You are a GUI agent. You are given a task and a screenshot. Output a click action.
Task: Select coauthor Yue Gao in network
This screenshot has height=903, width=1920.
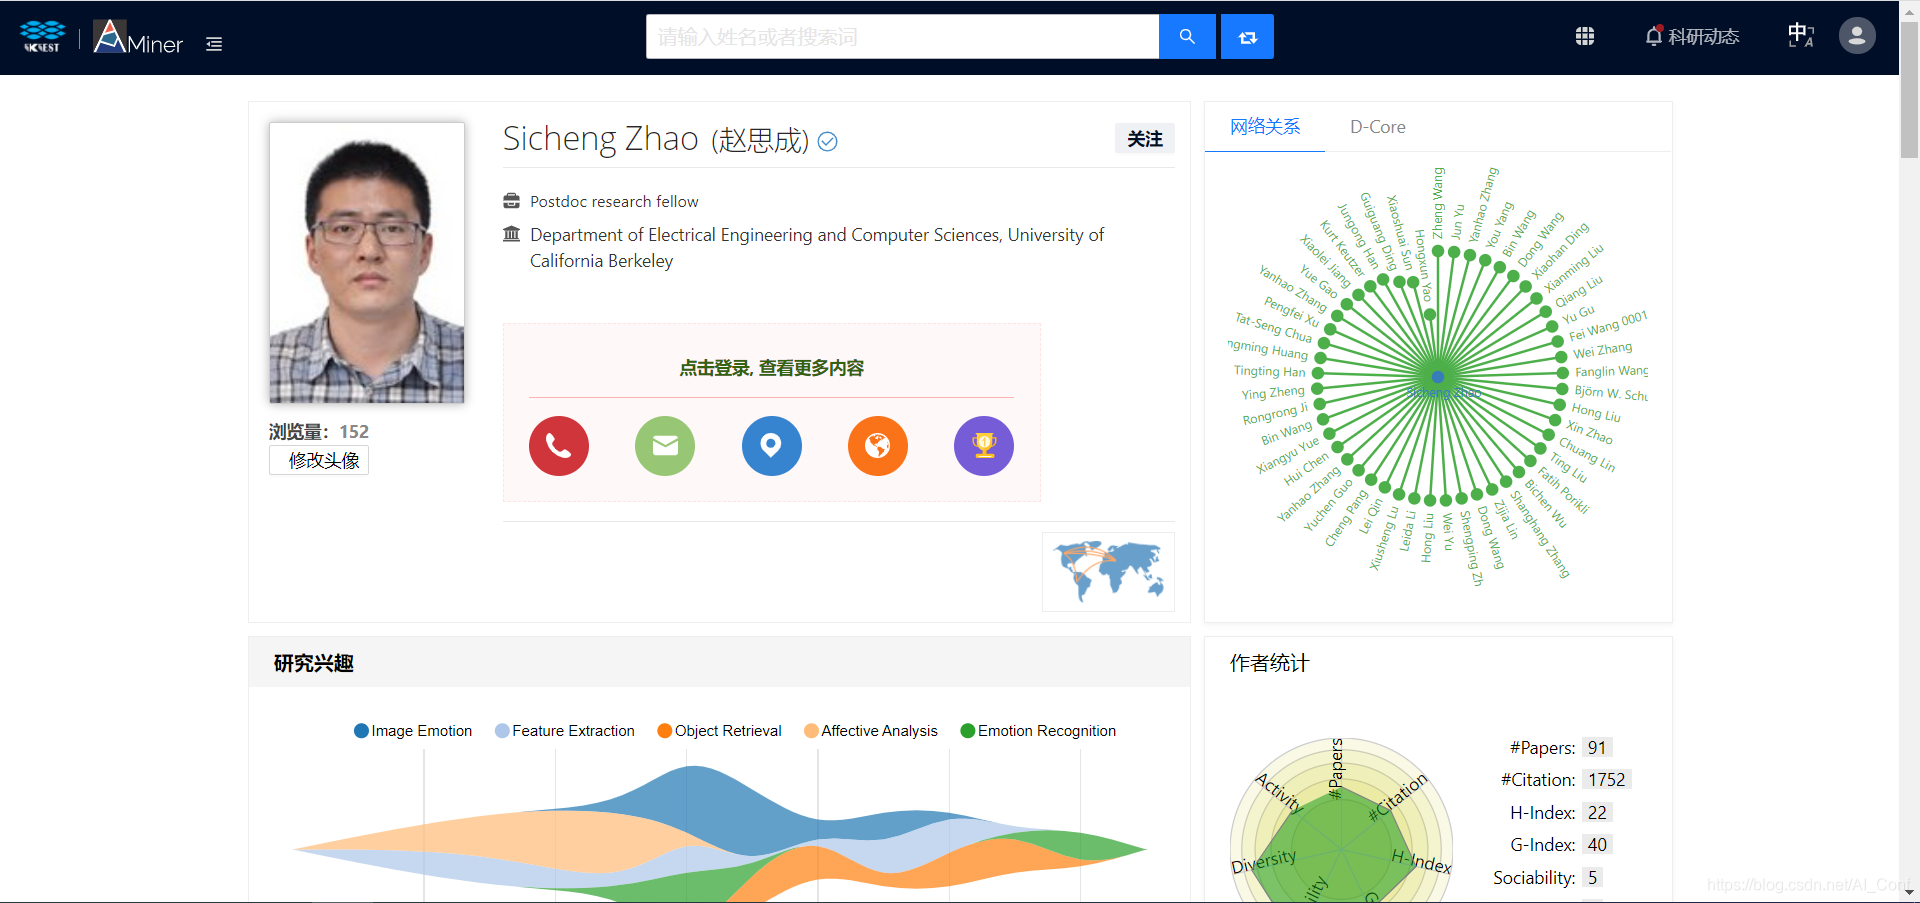tap(1318, 281)
